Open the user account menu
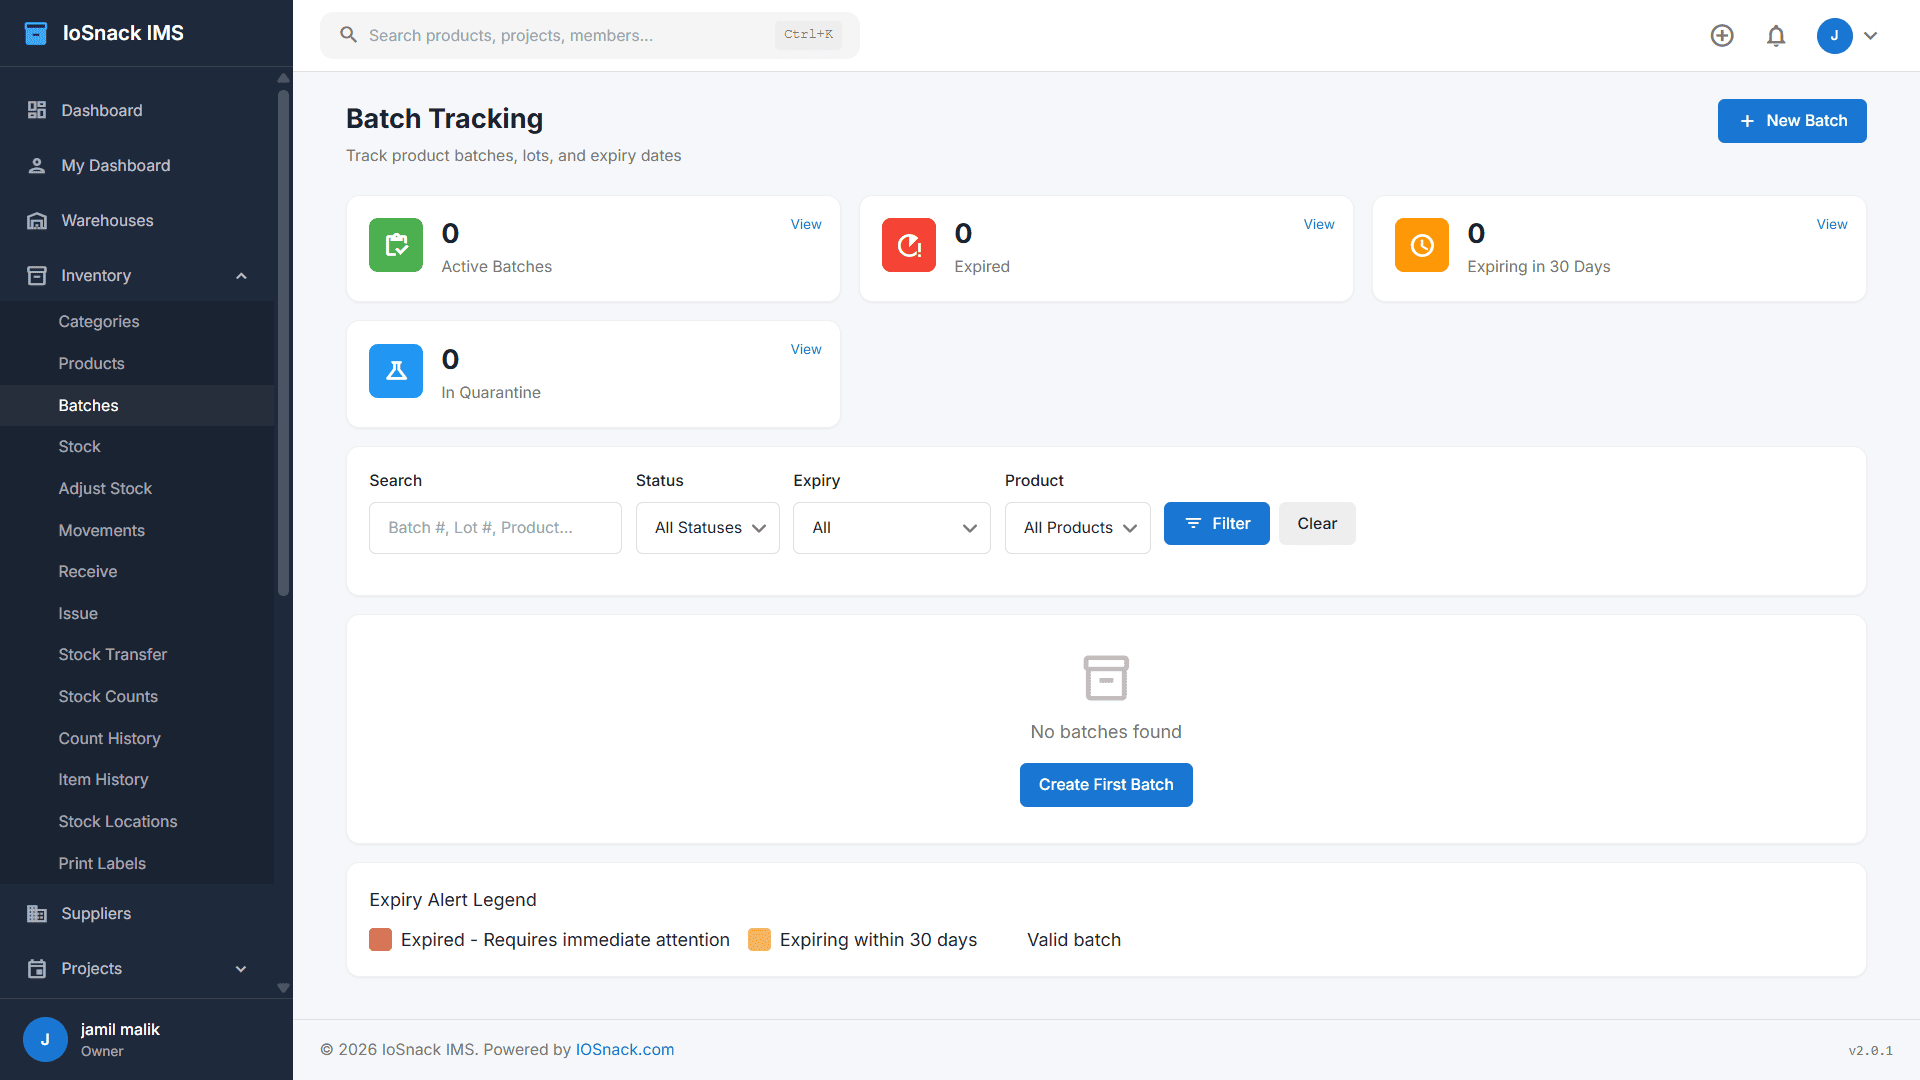The image size is (1920, 1080). point(1847,35)
